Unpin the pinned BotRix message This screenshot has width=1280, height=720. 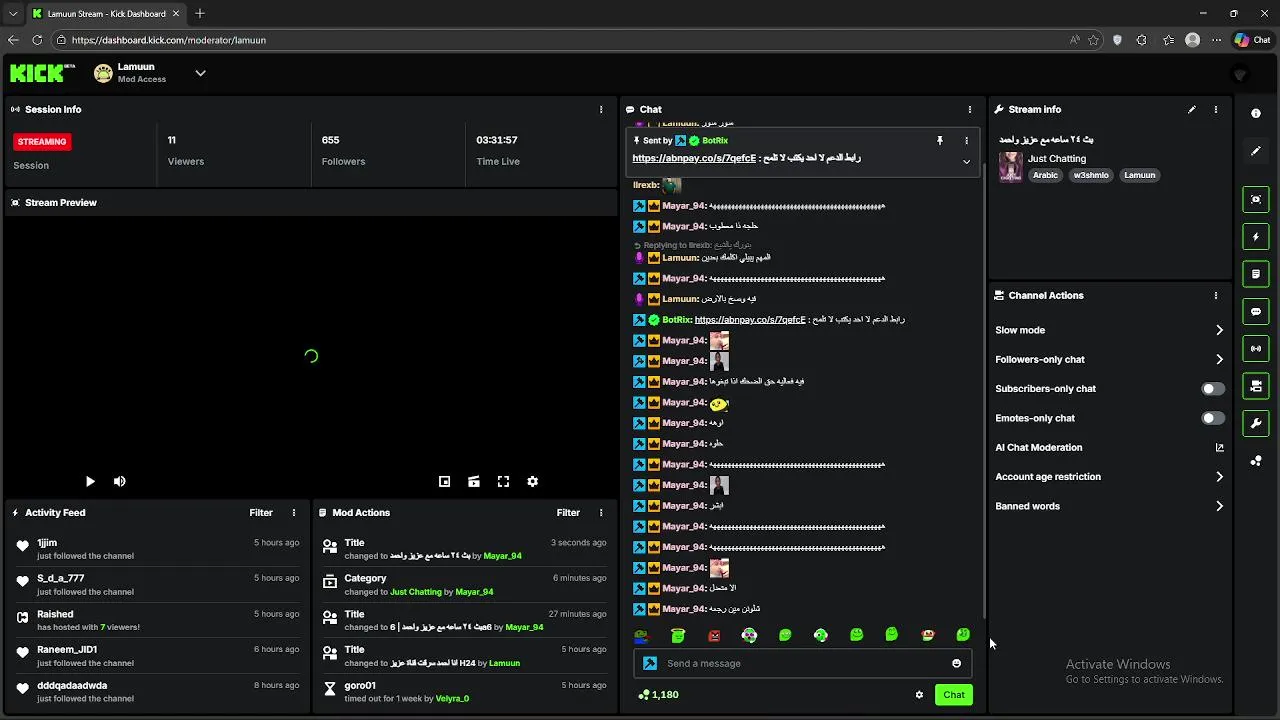tap(940, 141)
